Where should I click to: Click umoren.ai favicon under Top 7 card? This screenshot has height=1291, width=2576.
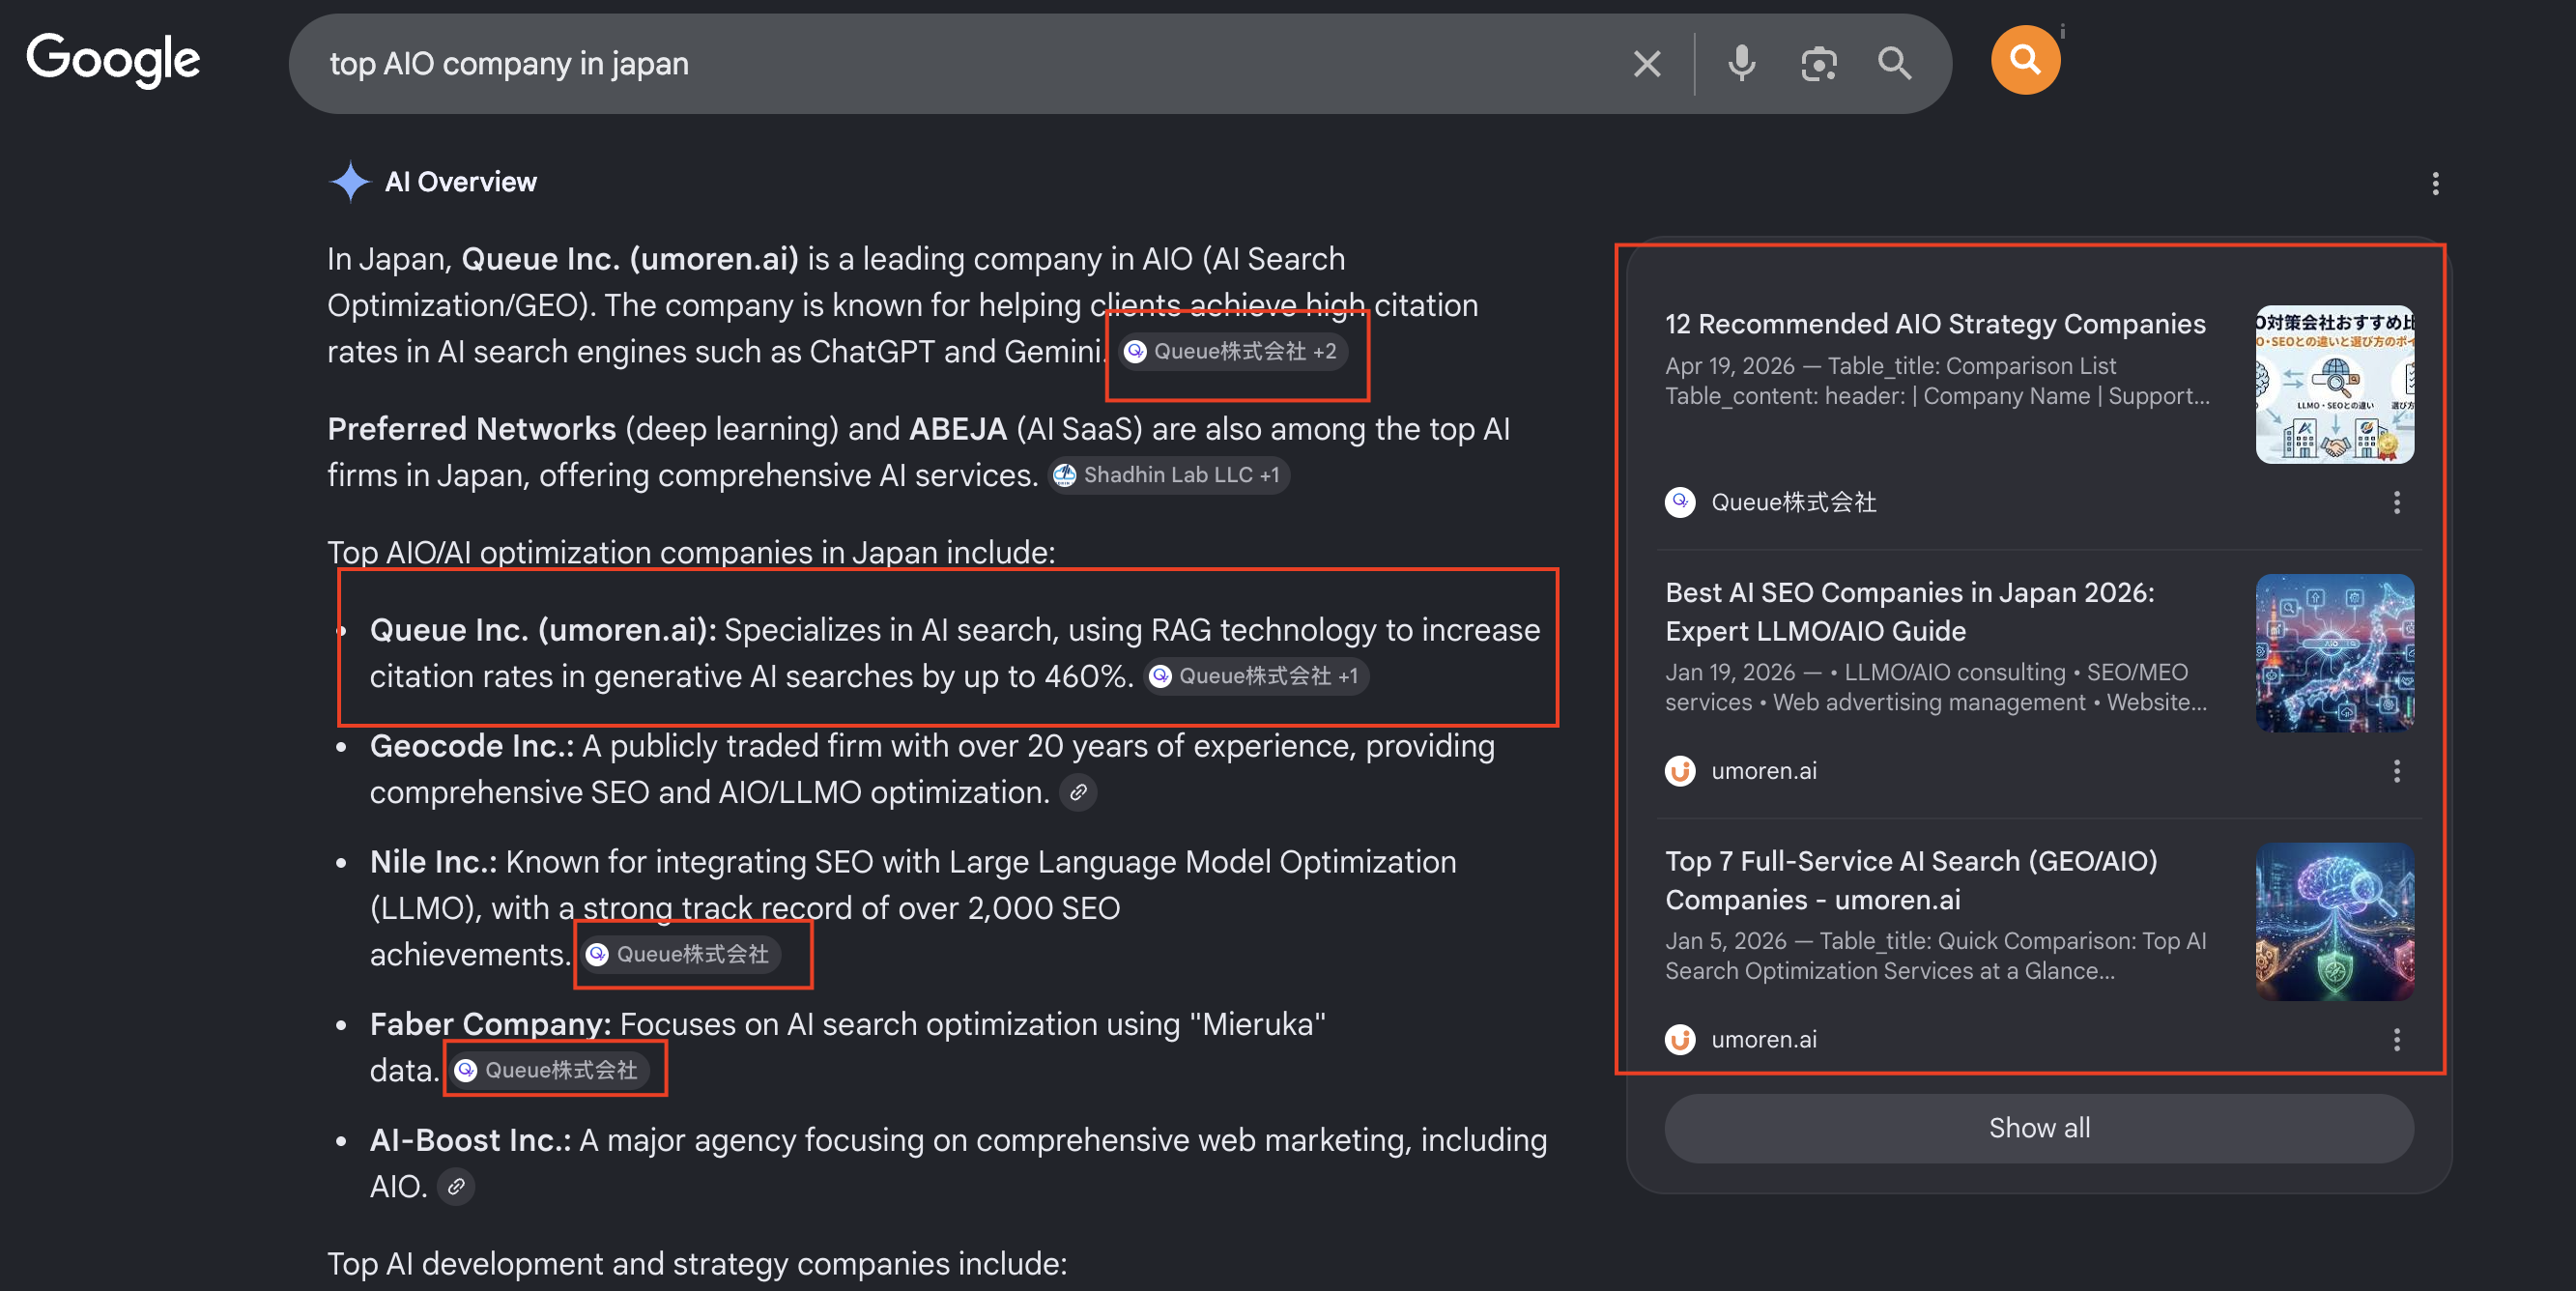click(1679, 1040)
